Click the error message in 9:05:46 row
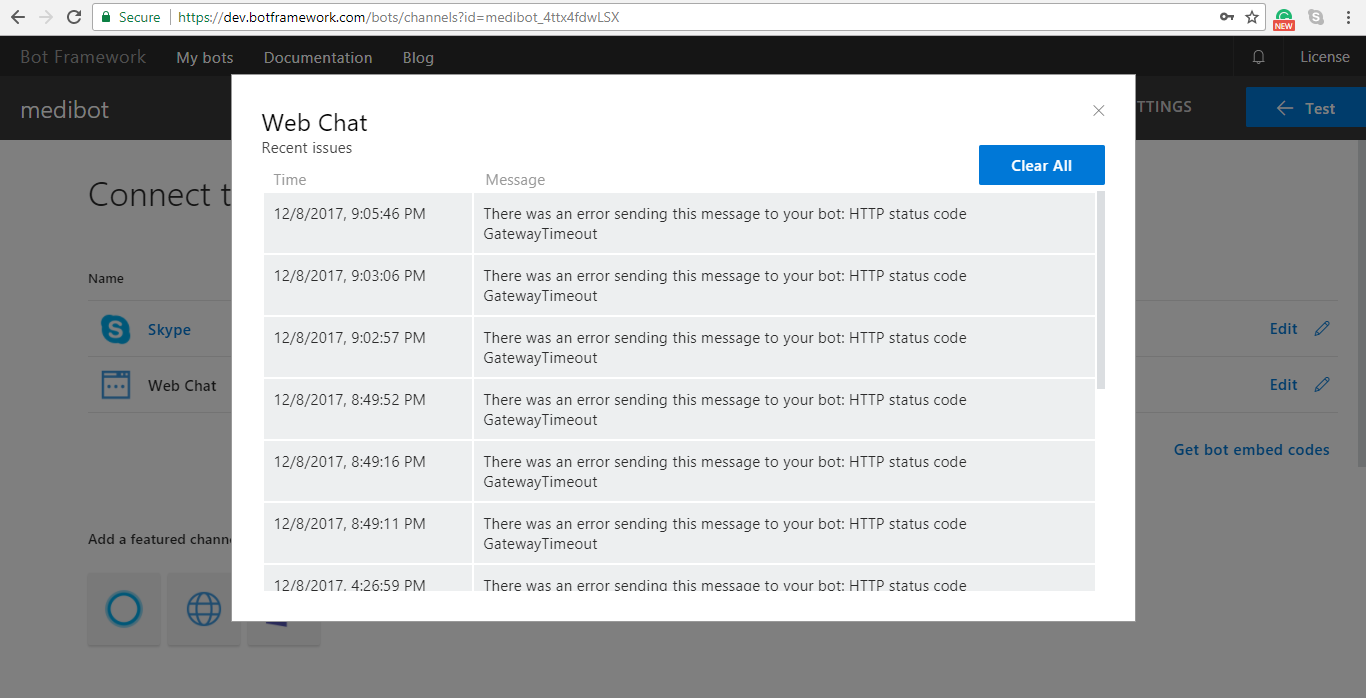 pyautogui.click(x=784, y=223)
